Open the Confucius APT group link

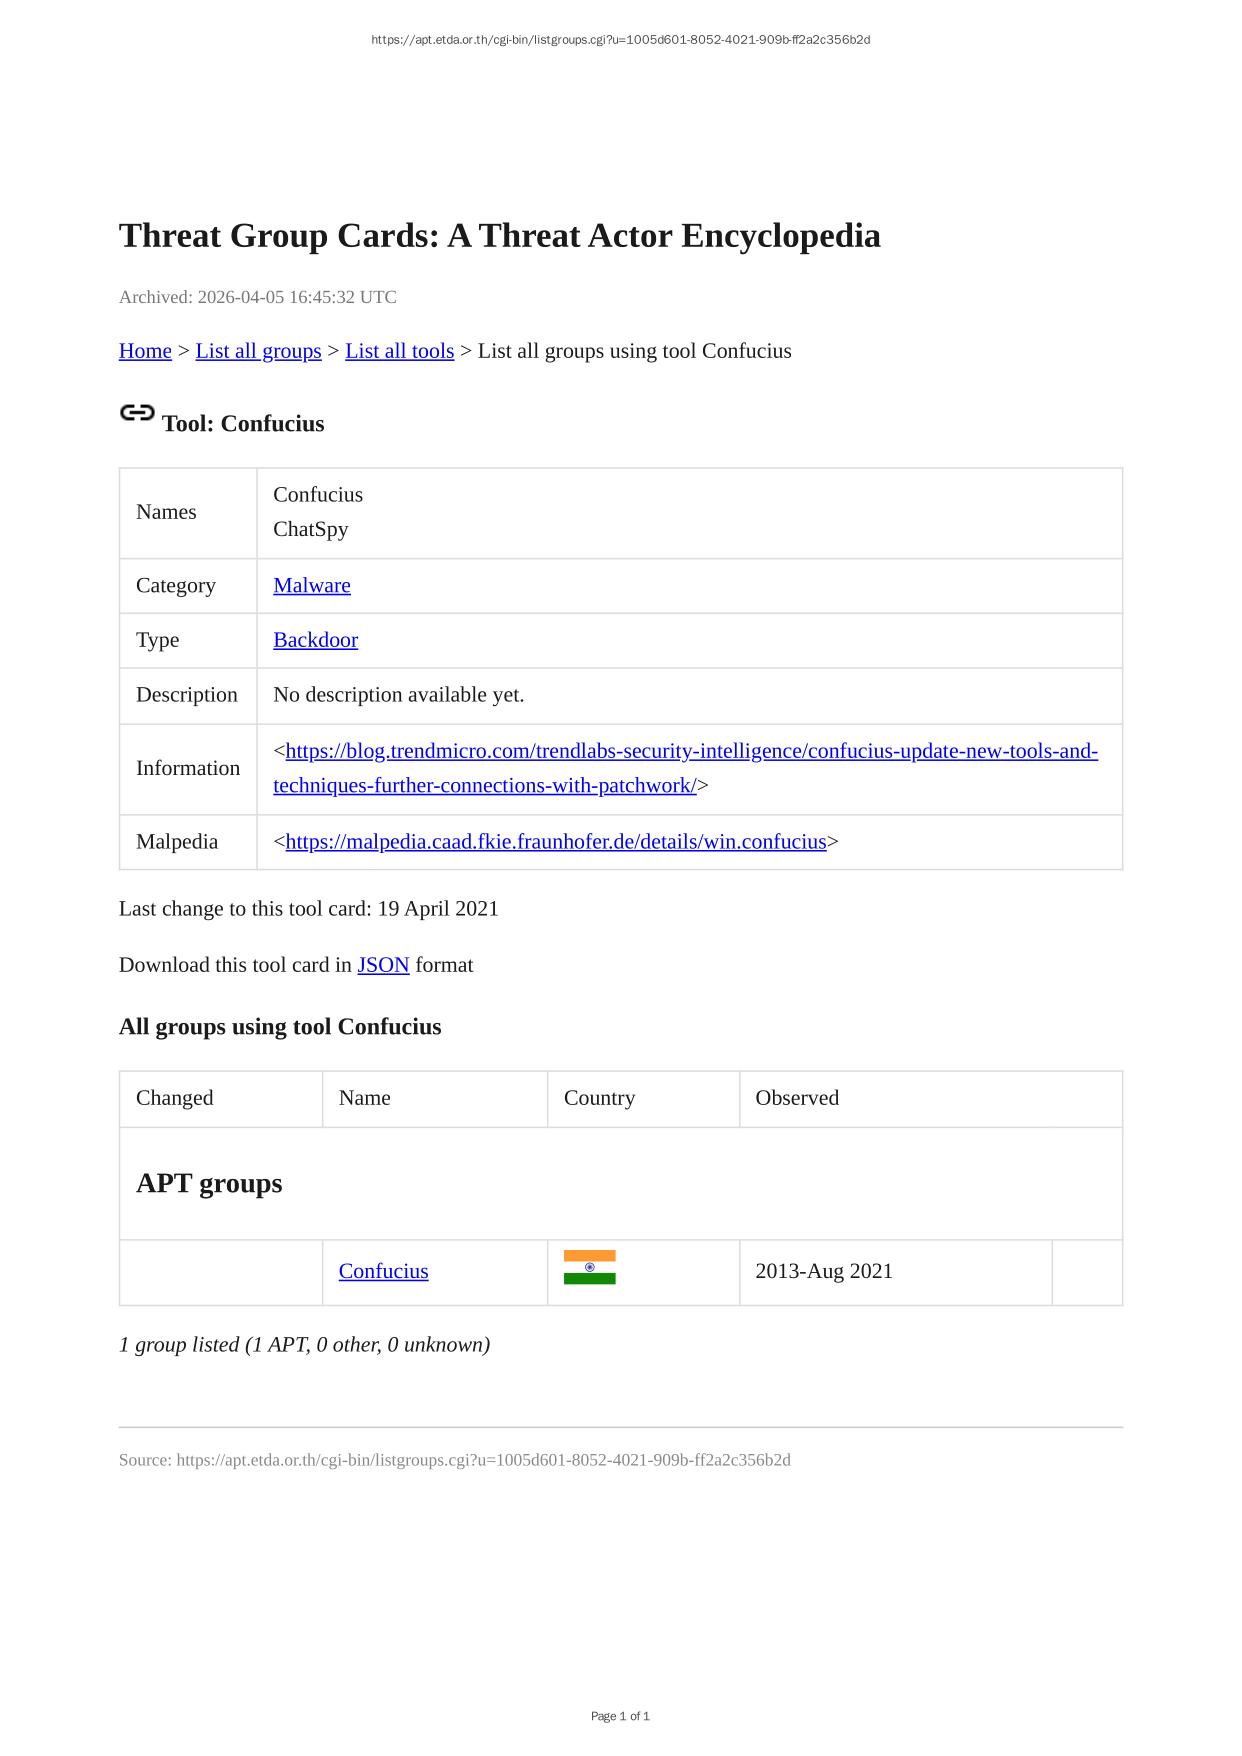click(383, 1271)
